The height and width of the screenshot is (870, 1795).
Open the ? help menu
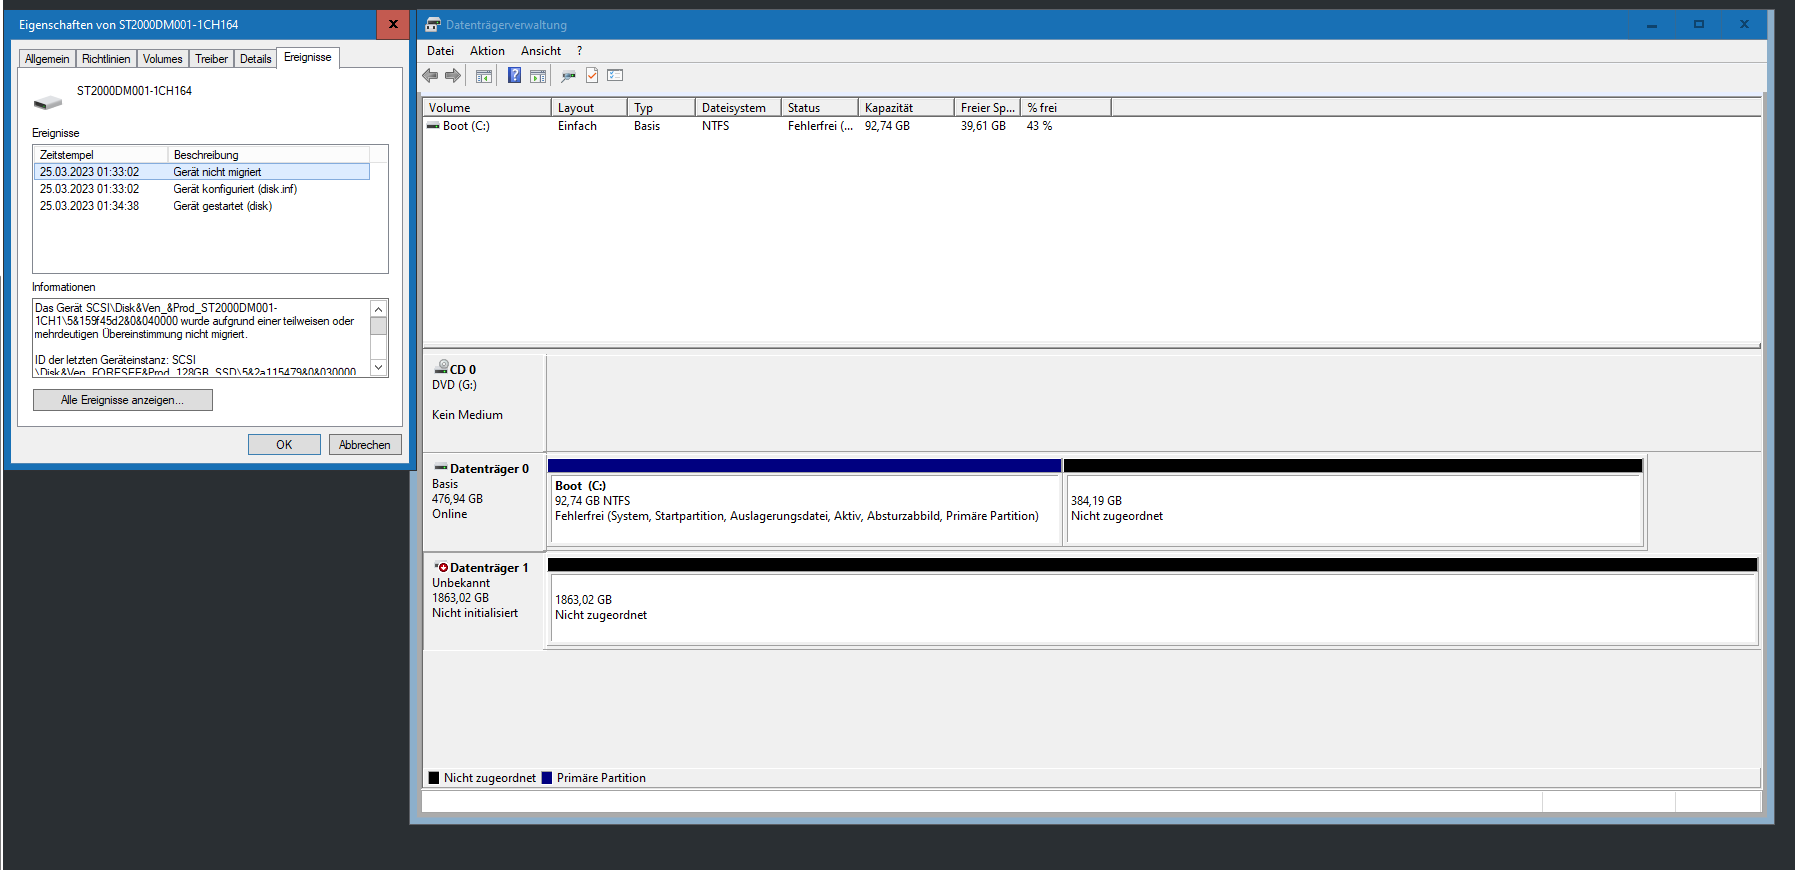pos(579,51)
